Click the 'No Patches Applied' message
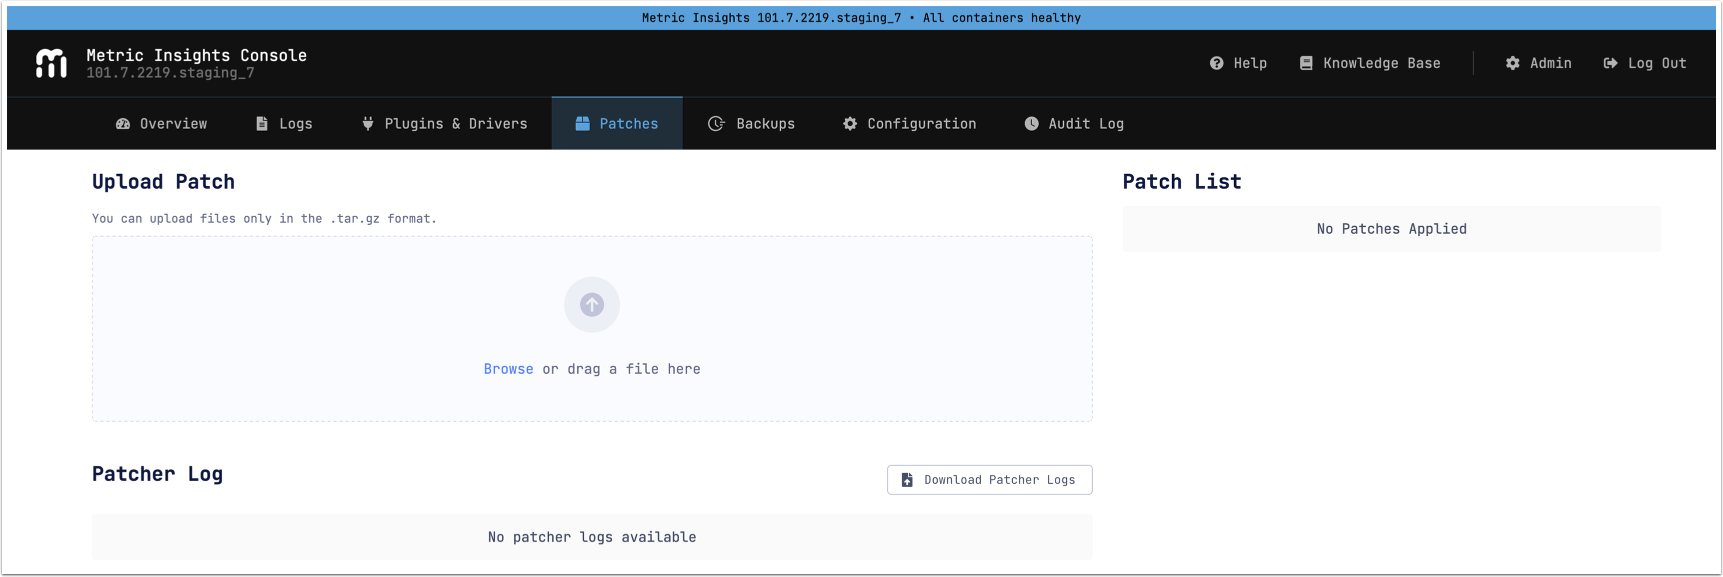 [x=1392, y=229]
